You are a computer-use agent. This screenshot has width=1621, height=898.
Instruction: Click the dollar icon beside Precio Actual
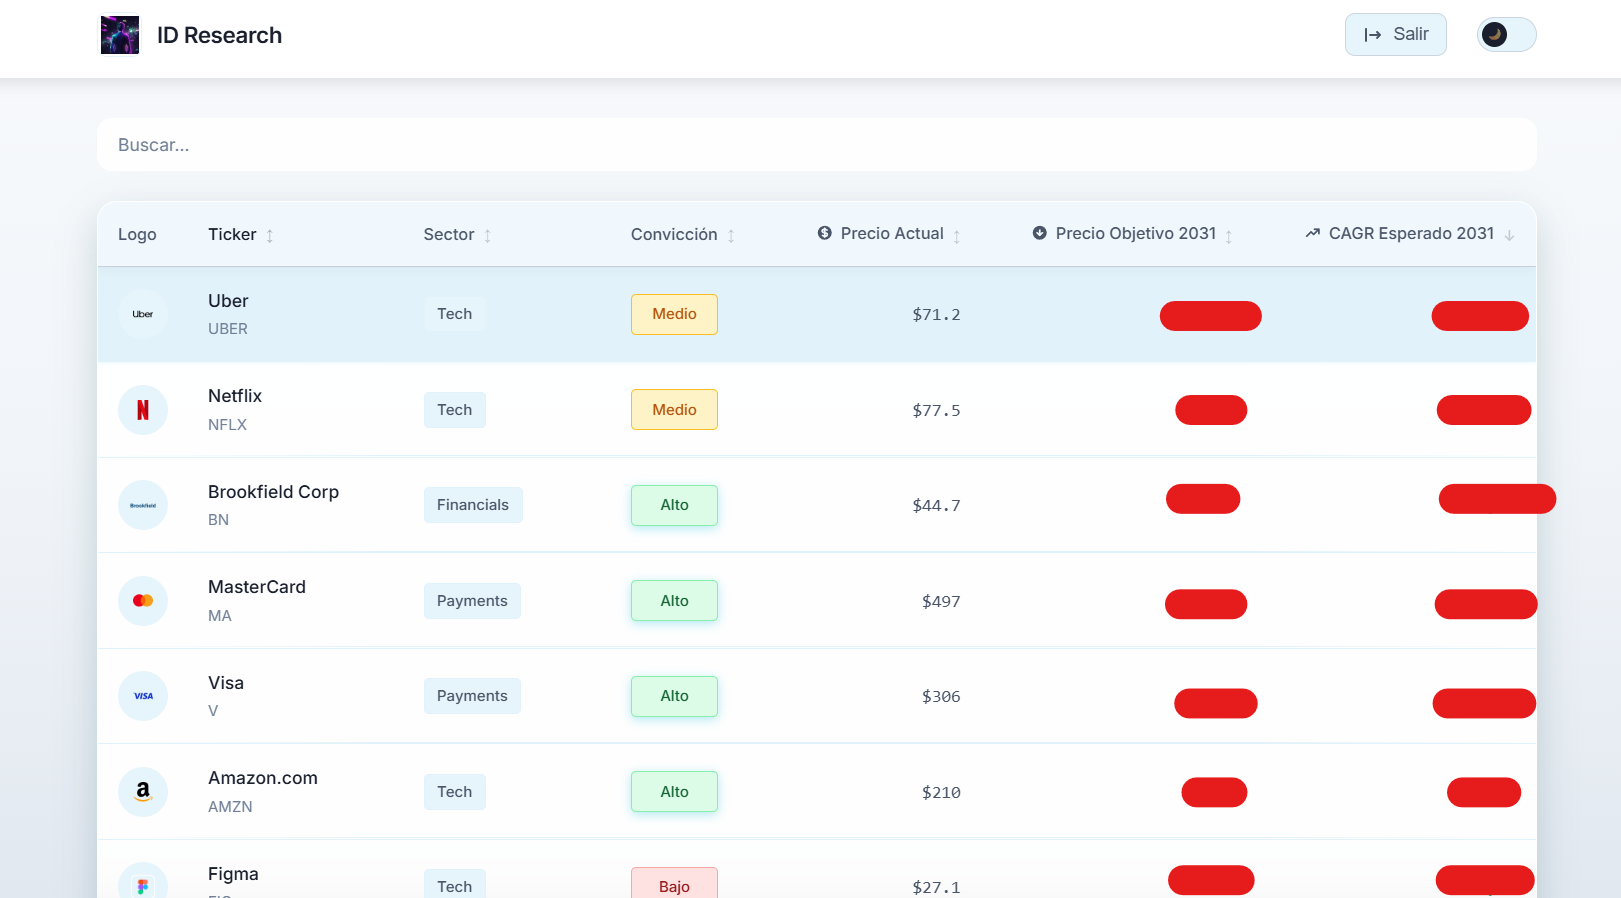tap(824, 233)
